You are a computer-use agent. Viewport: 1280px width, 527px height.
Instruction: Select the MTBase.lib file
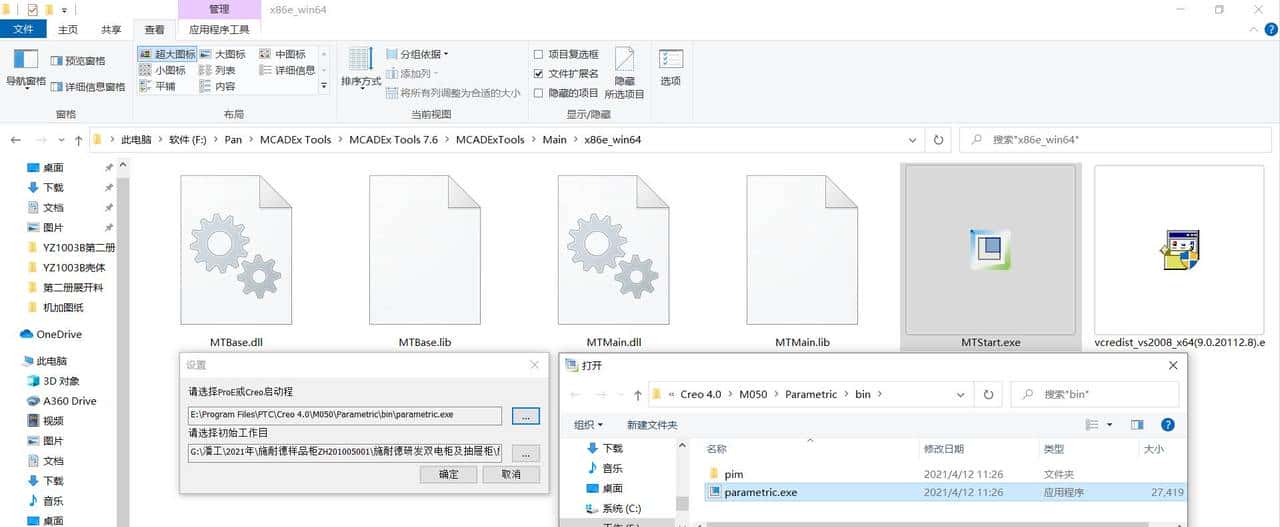425,262
